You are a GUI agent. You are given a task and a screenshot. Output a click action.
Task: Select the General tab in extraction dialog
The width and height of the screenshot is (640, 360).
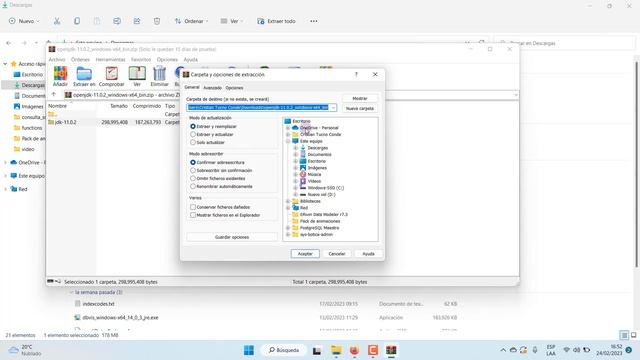(192, 87)
